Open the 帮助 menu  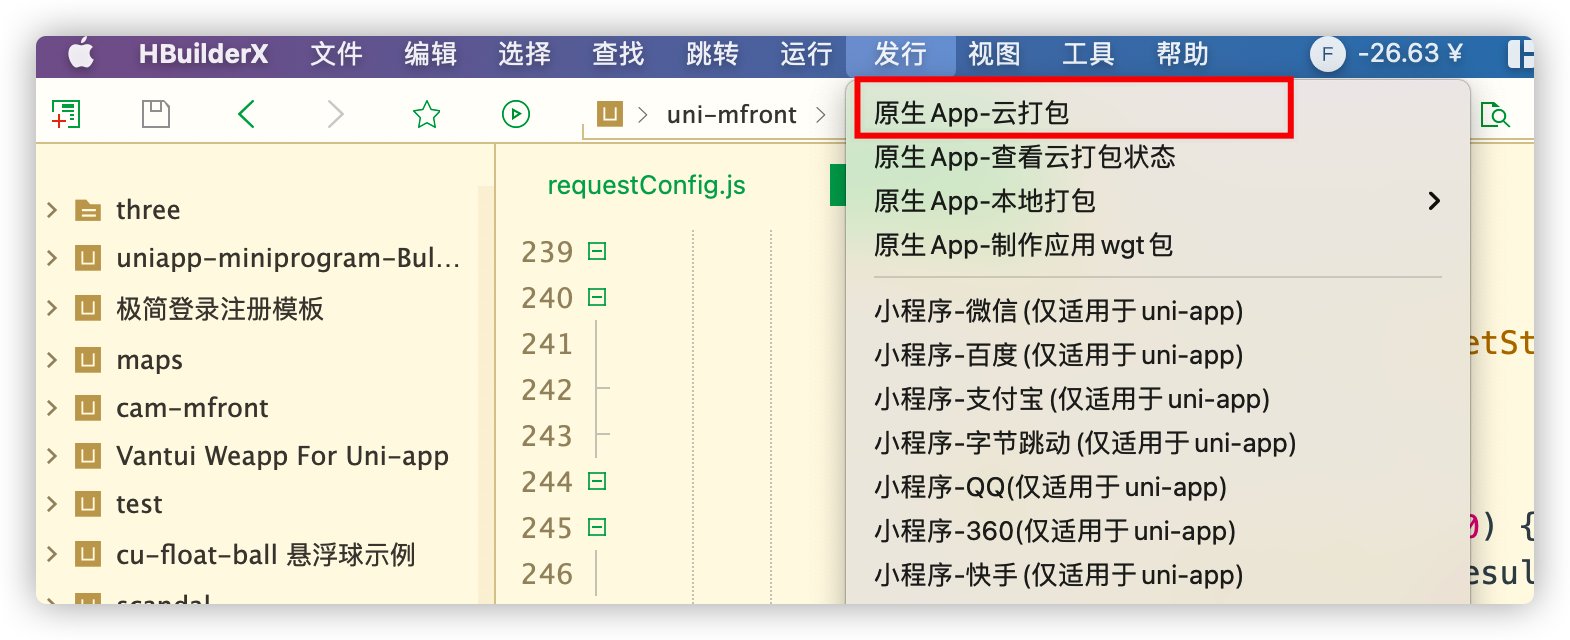pos(1182,54)
